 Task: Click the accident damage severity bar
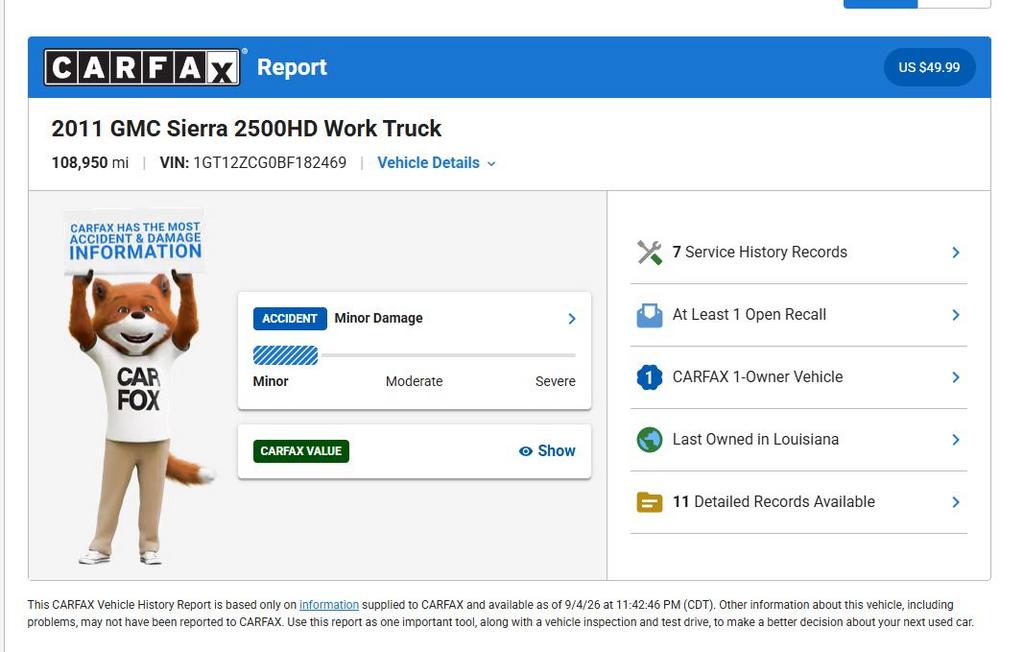414,355
